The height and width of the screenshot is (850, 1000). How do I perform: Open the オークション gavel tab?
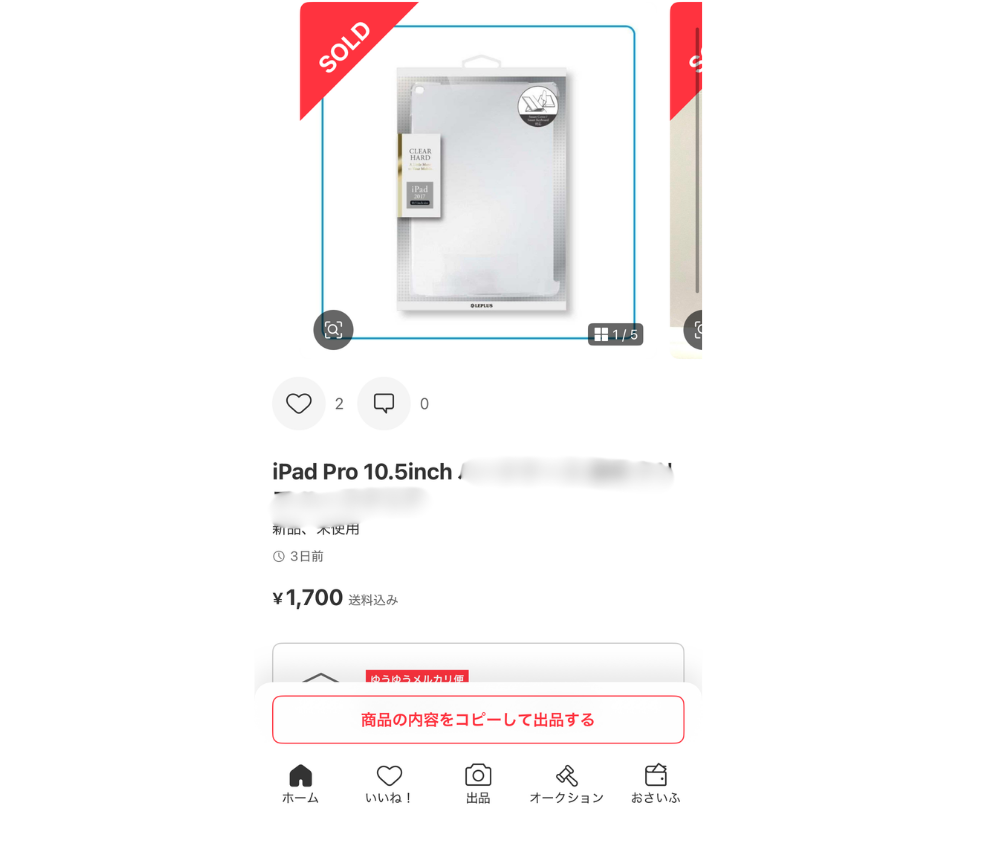pyautogui.click(x=566, y=784)
